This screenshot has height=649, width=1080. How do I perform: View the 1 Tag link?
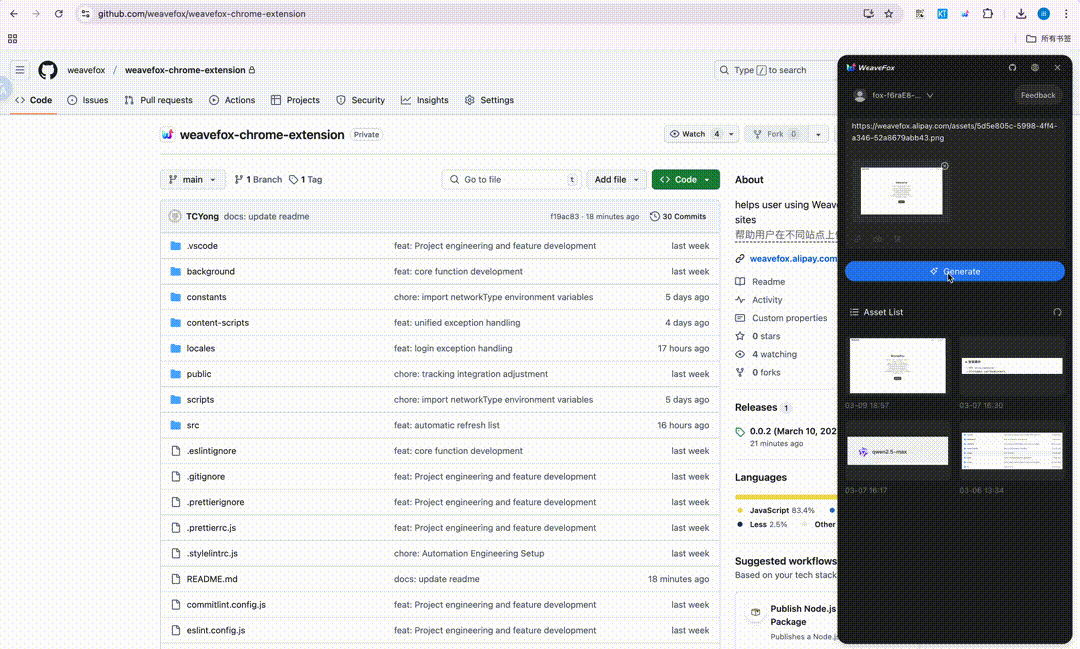point(306,179)
